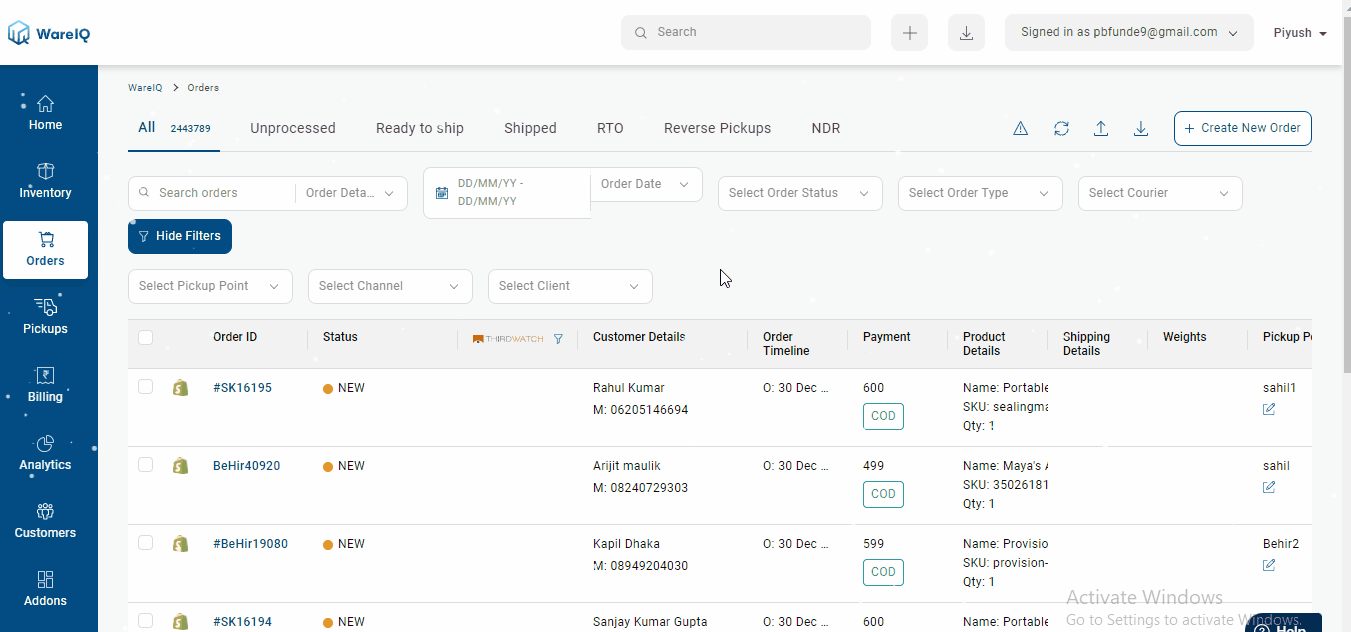1351x632 pixels.
Task: Open the RTO orders tab
Action: (x=610, y=128)
